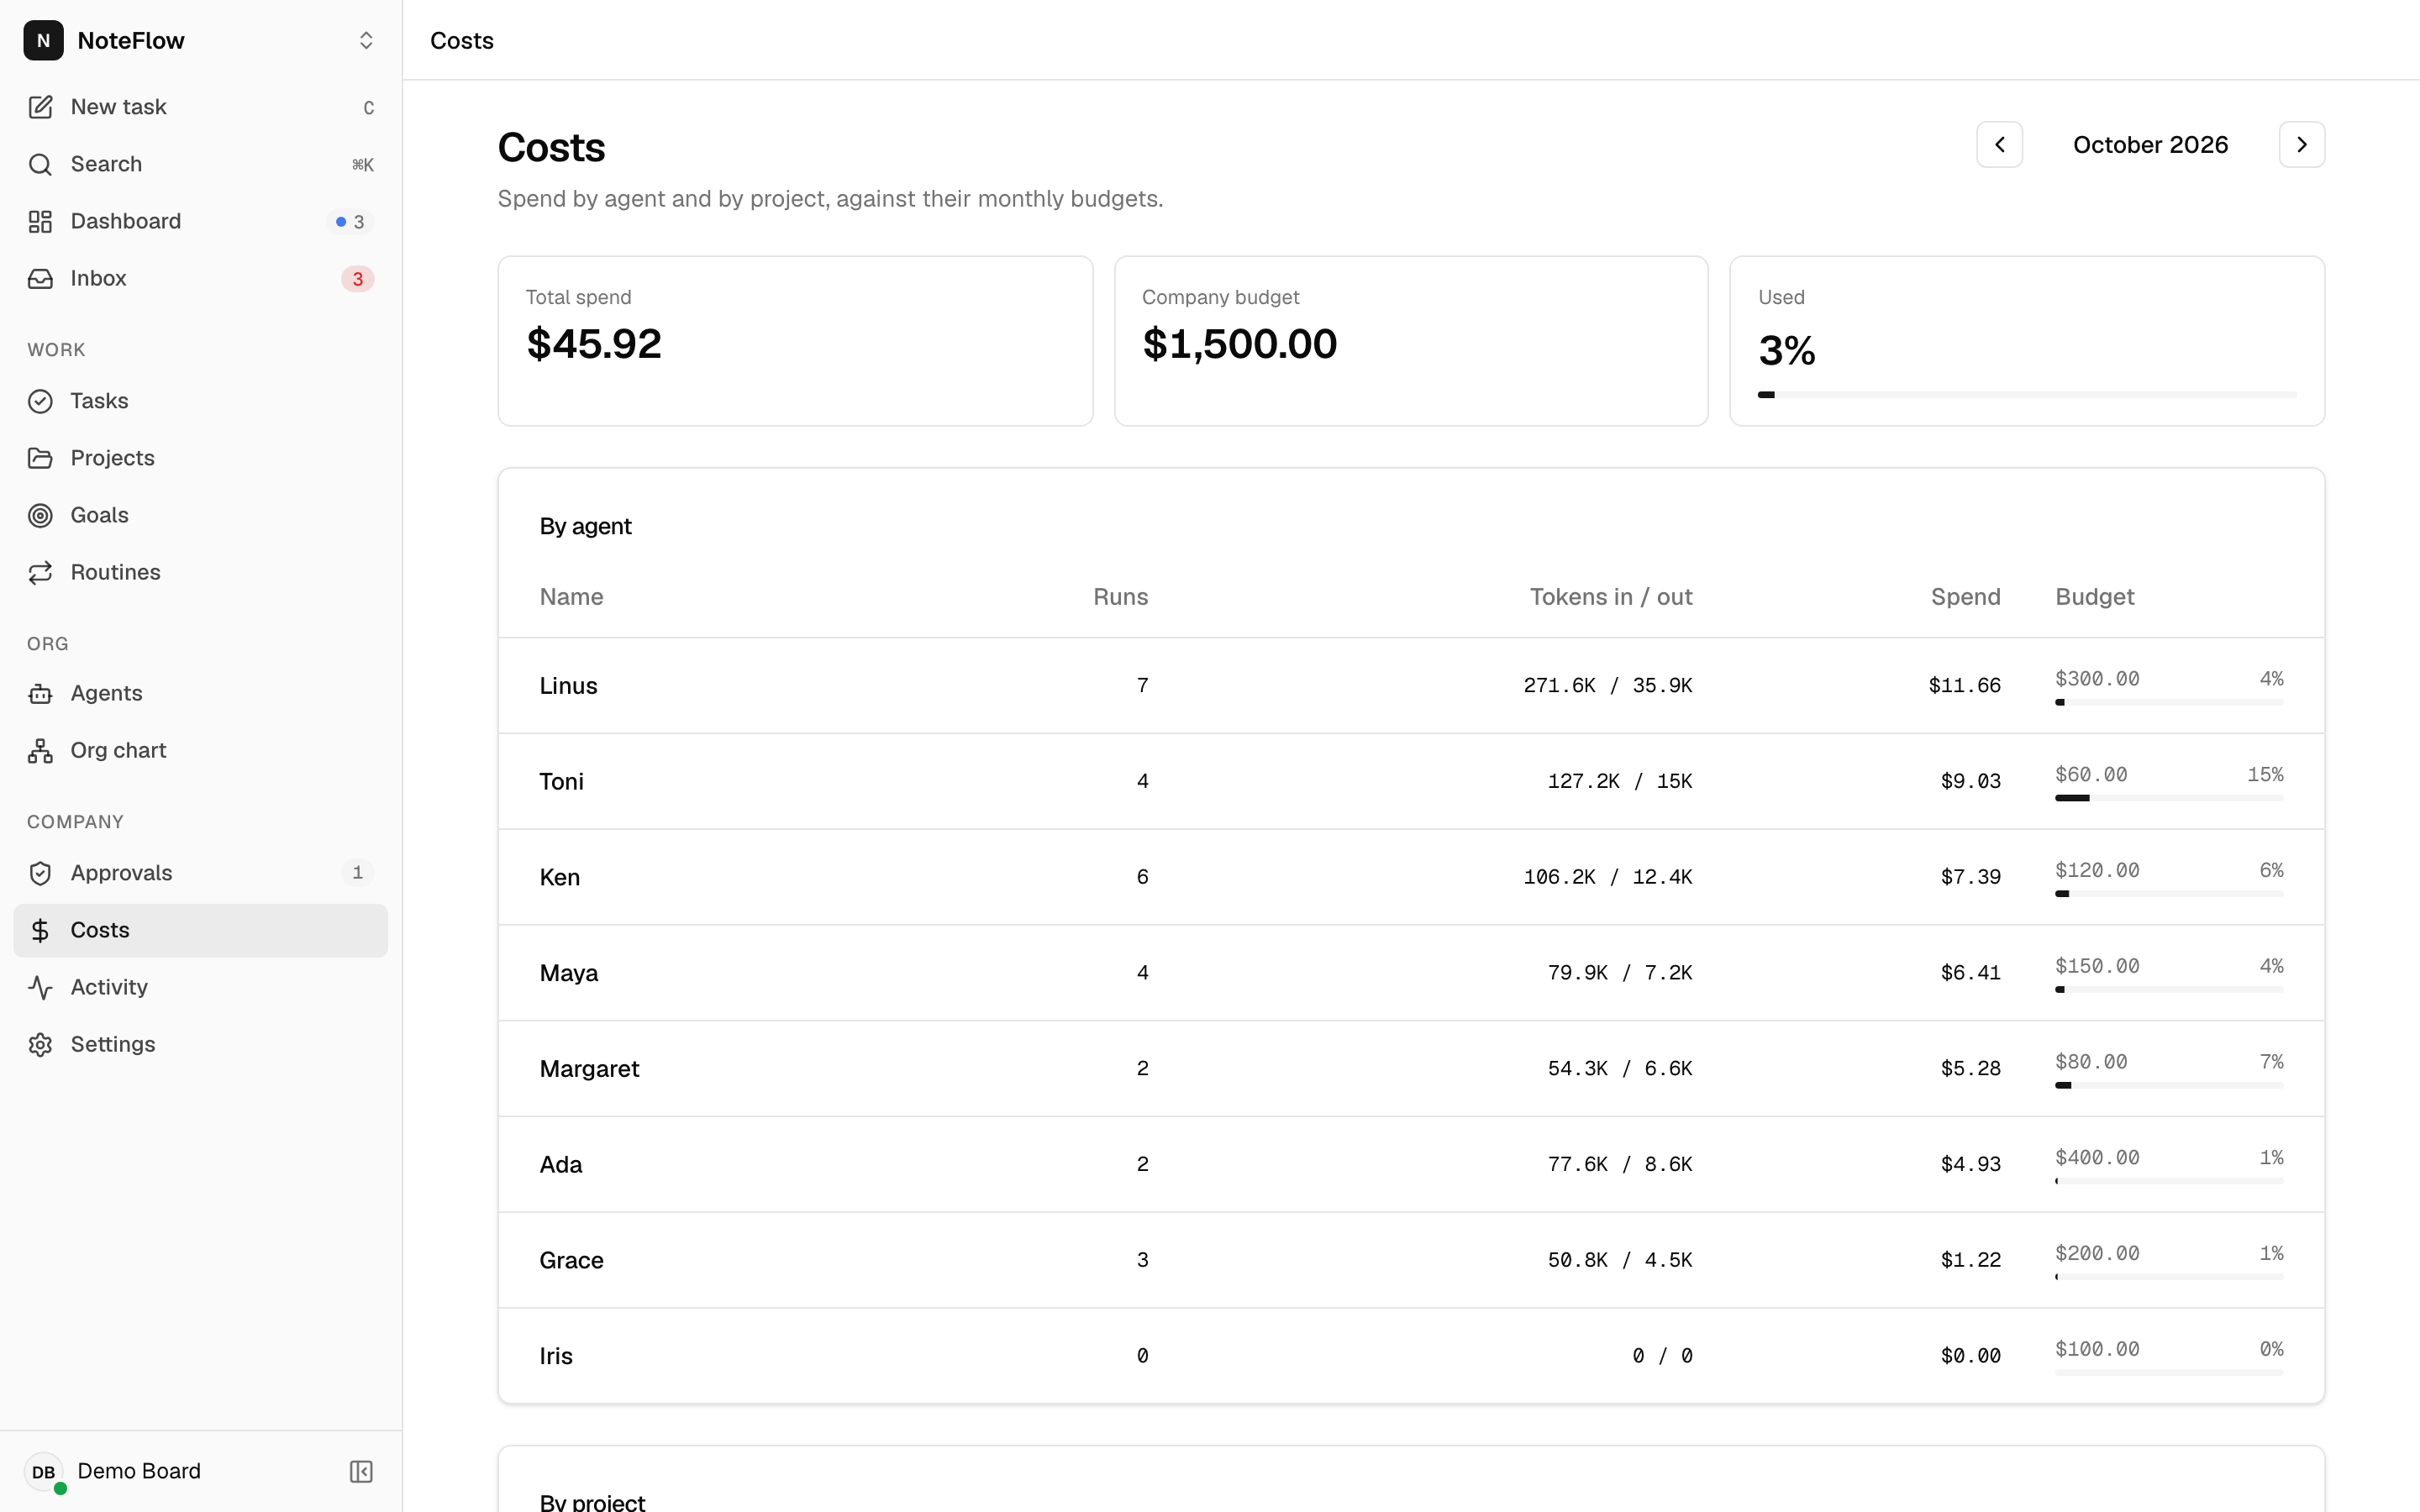Click the Goals target icon
The height and width of the screenshot is (1512, 2420).
(40, 515)
